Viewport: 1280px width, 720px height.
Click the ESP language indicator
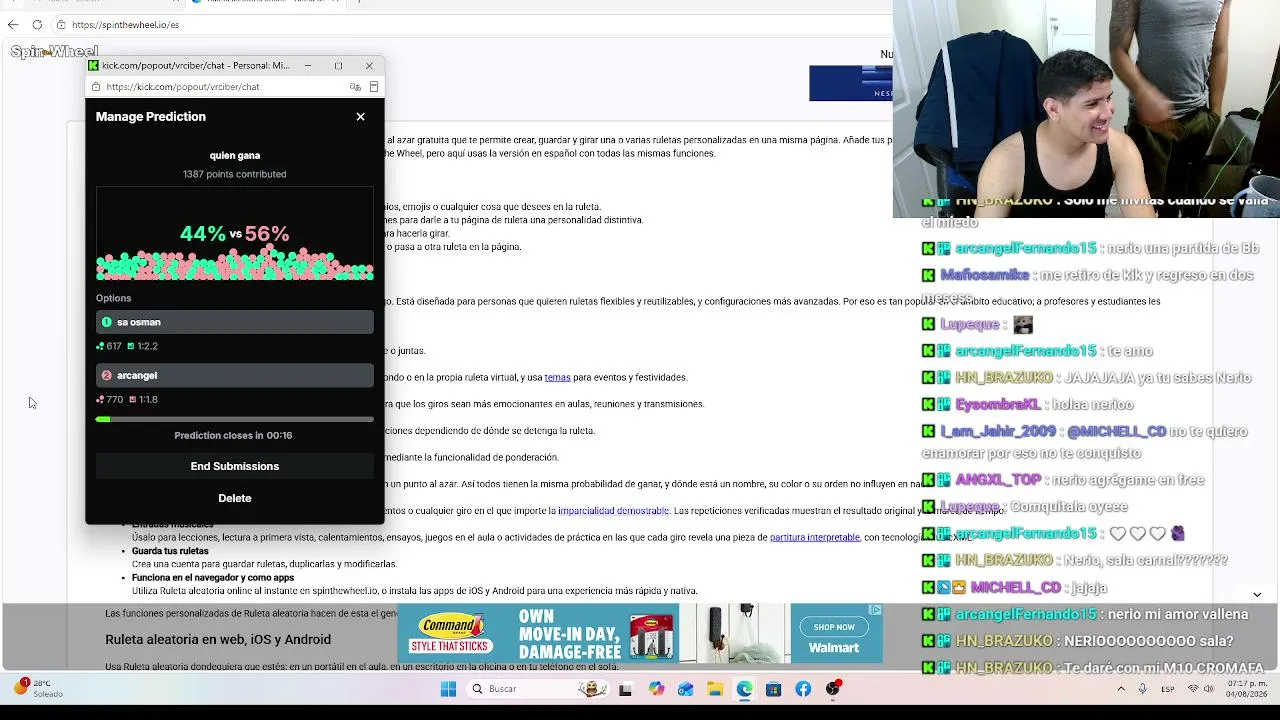tap(1168, 689)
